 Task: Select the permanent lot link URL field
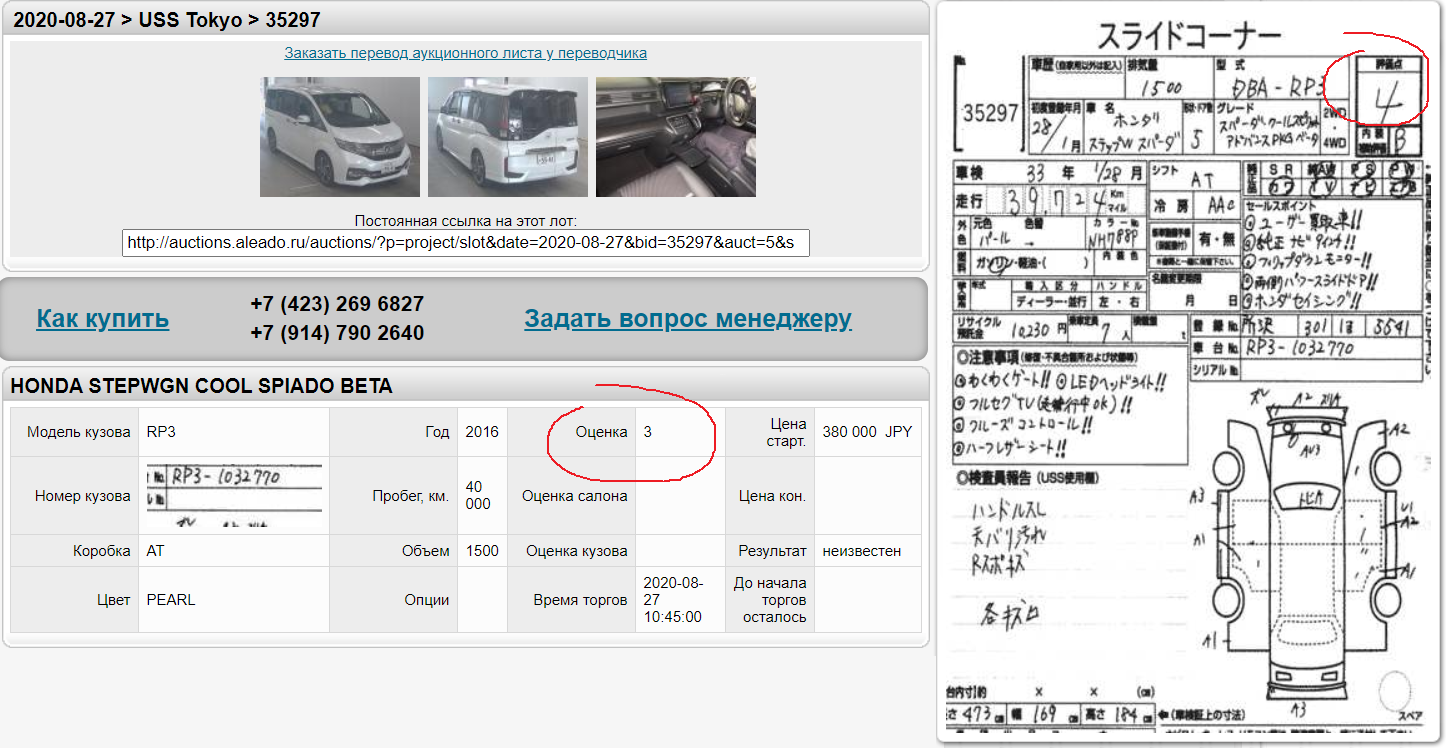tap(465, 243)
